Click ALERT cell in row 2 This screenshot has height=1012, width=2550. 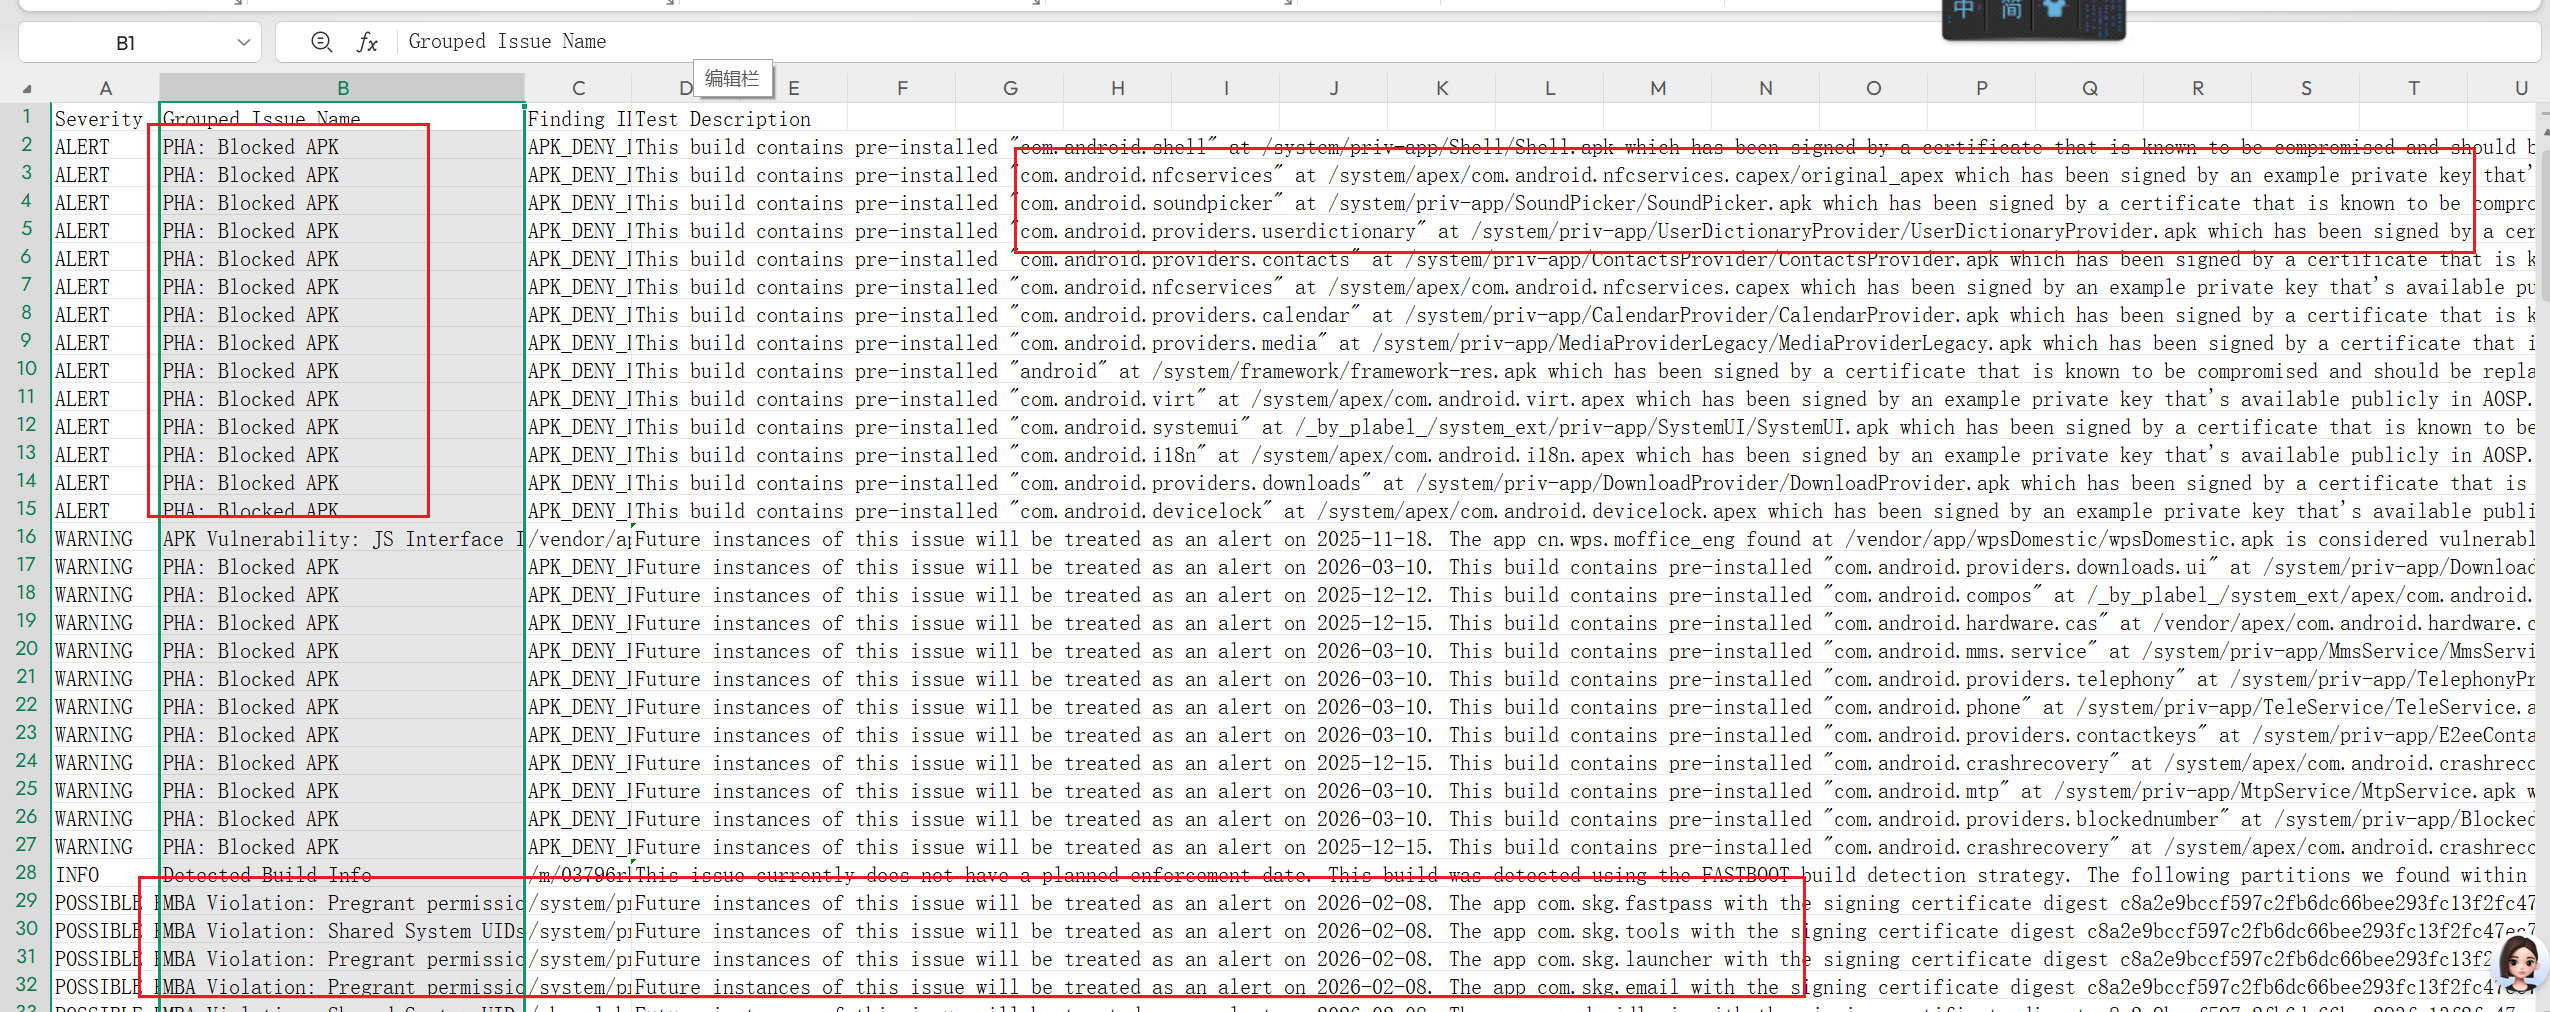pyautogui.click(x=105, y=147)
